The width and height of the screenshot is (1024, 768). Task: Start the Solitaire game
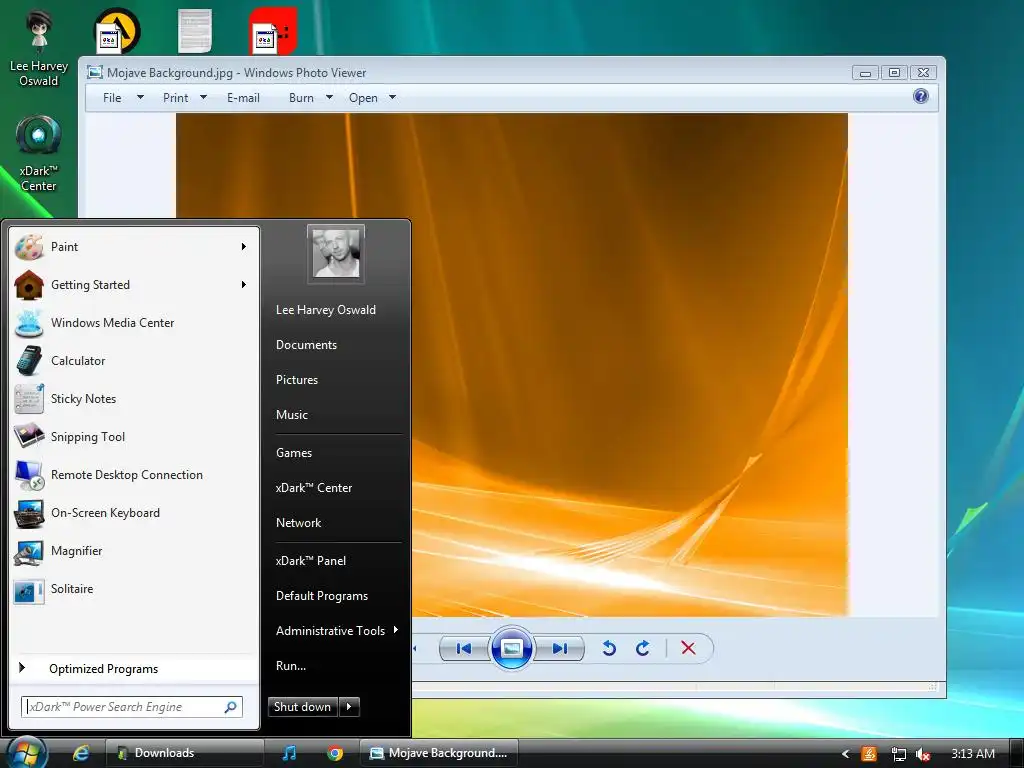[133, 588]
